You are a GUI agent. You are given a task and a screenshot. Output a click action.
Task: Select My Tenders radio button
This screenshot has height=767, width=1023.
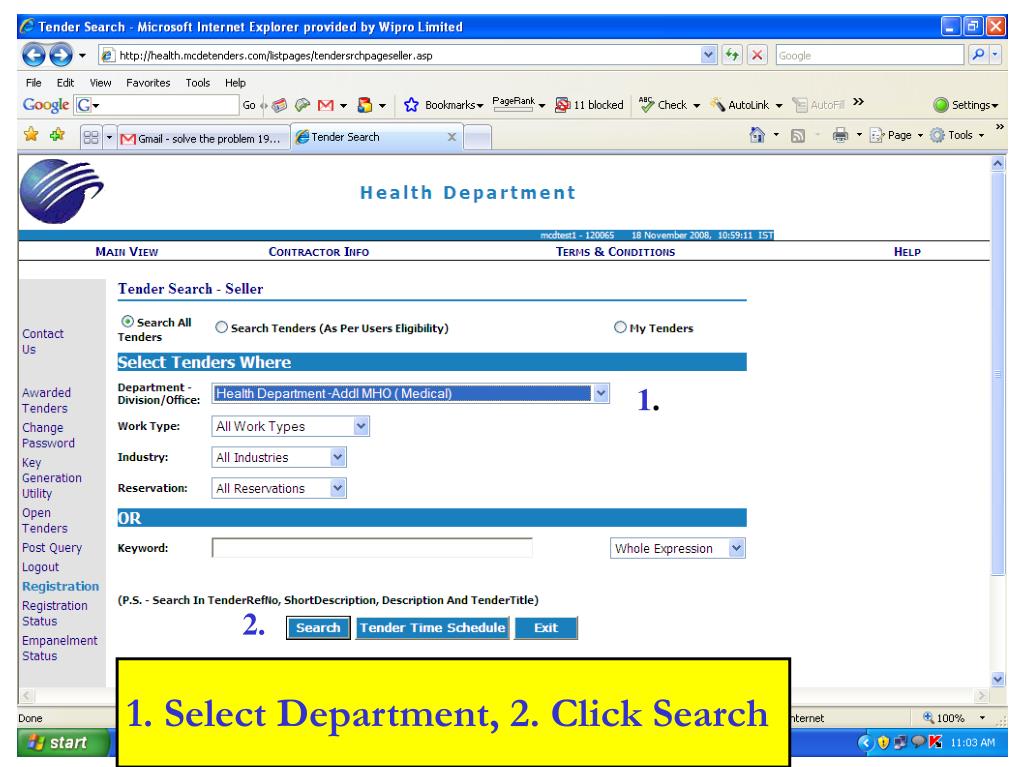point(620,327)
